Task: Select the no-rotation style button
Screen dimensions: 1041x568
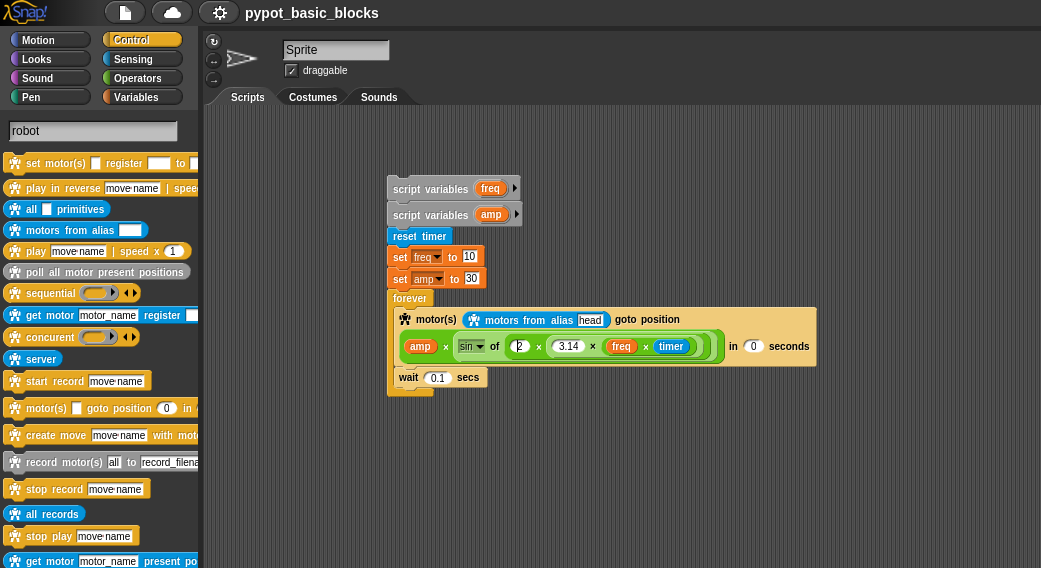Action: pos(213,79)
